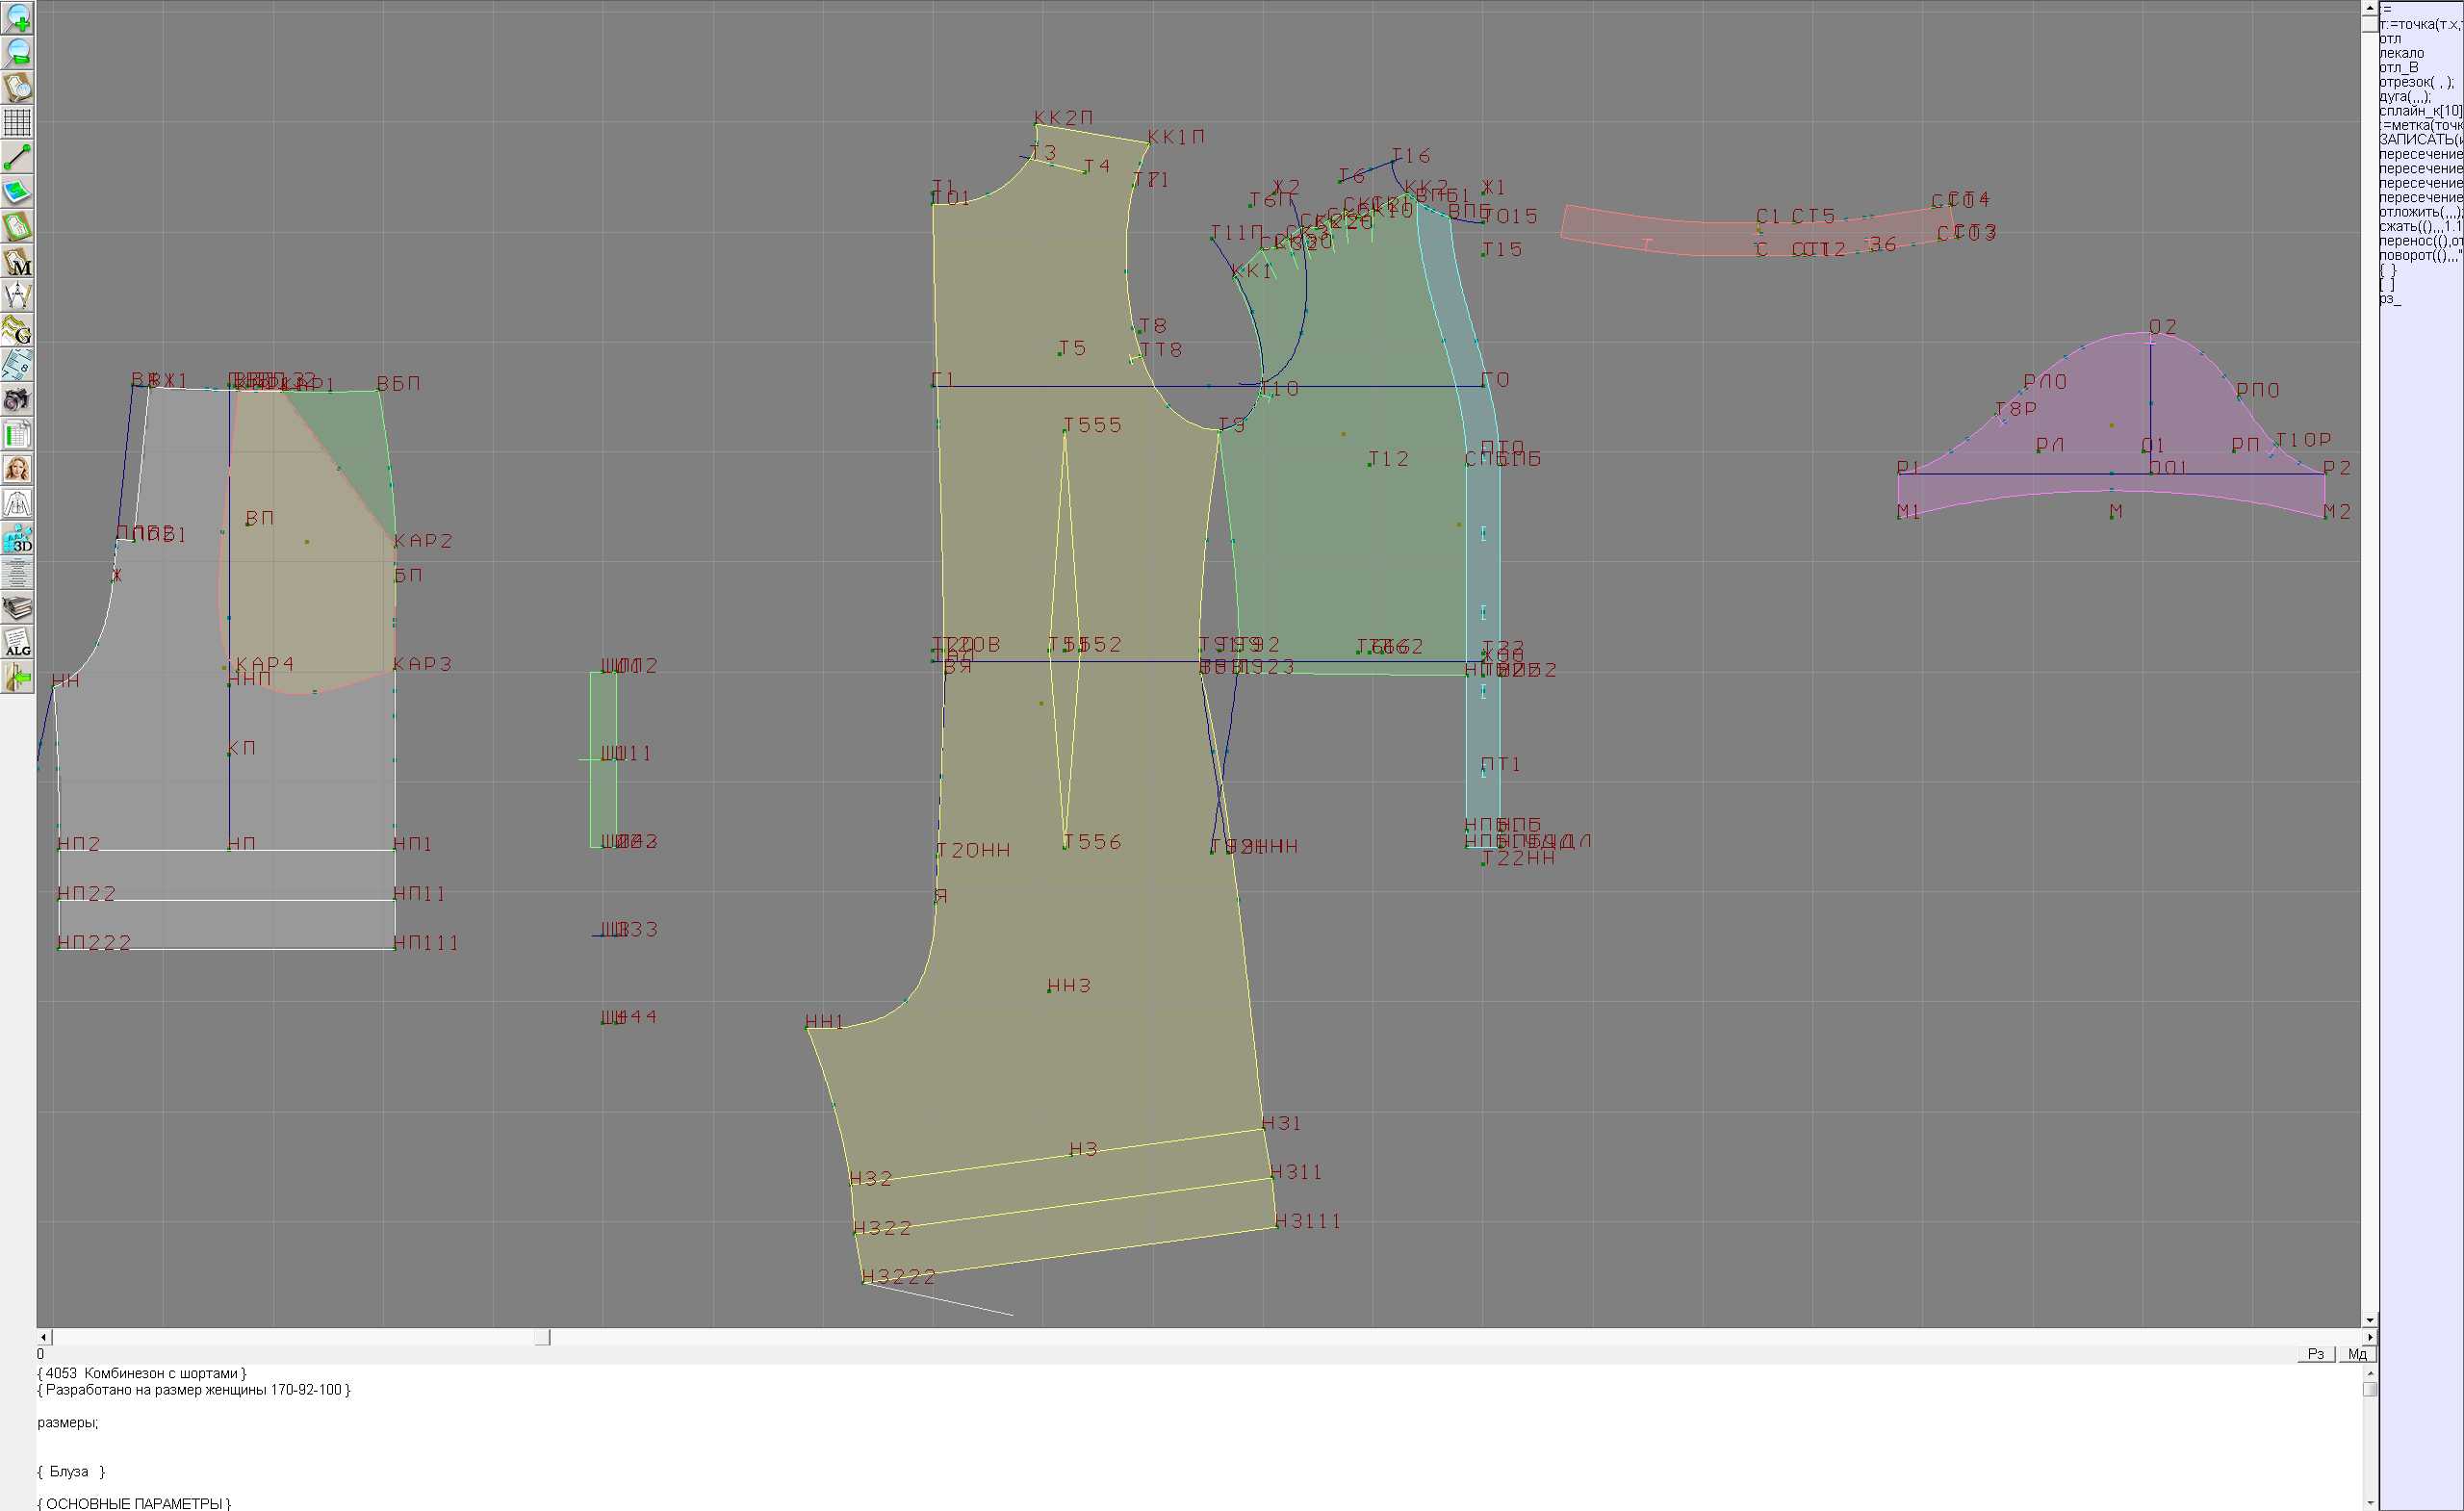Click the zoom out magnifier icon
2464x1511 pixels.
point(18,52)
